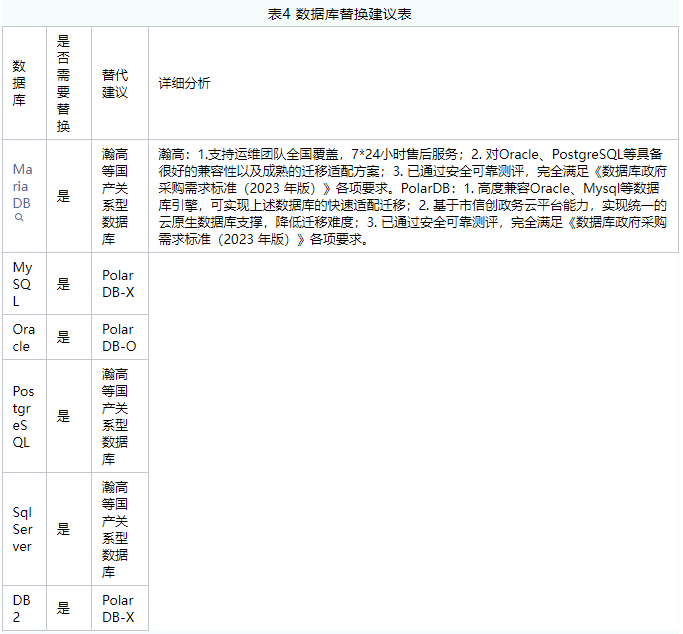Click 瀚高等国产关系型数据库 in the PostgreSQL row
The height and width of the screenshot is (634, 683).
tap(115, 416)
